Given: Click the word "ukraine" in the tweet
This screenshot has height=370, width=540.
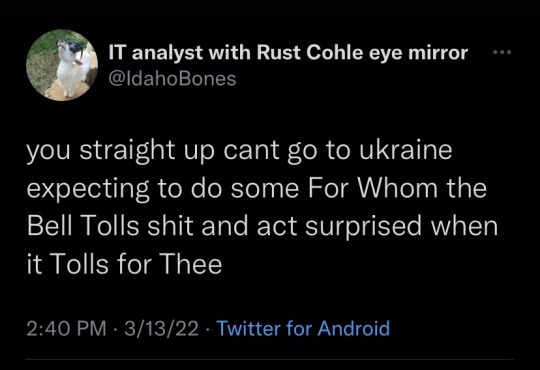Looking at the screenshot, I should point(405,150).
